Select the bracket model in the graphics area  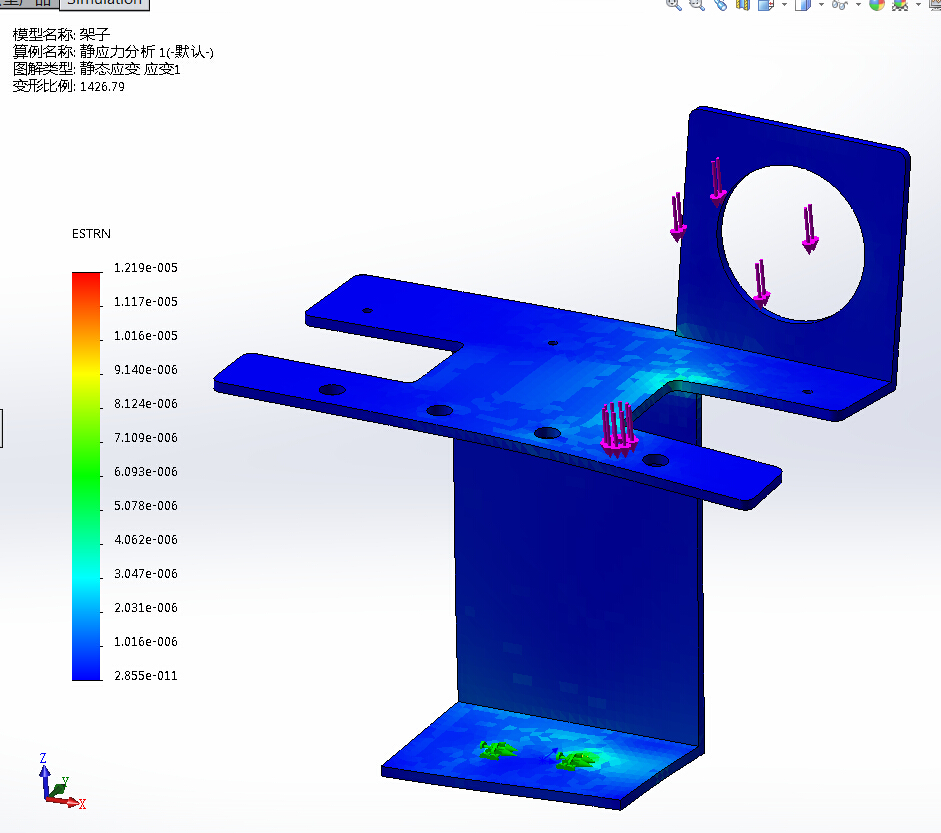[500, 400]
